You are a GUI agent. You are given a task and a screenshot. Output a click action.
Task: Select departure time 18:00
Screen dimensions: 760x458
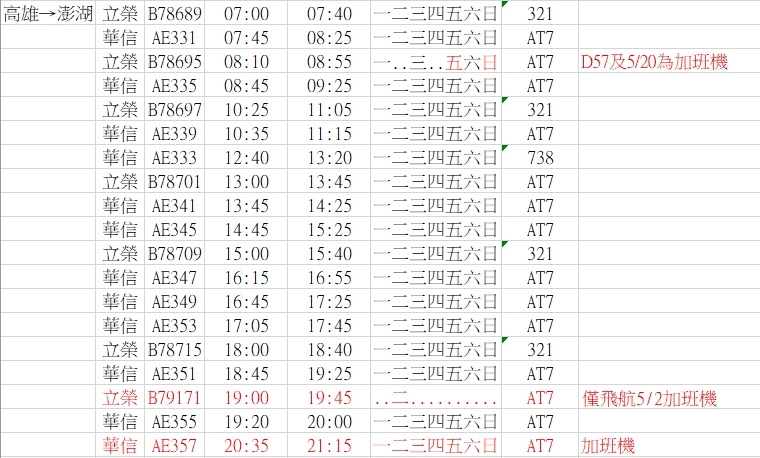tap(247, 349)
